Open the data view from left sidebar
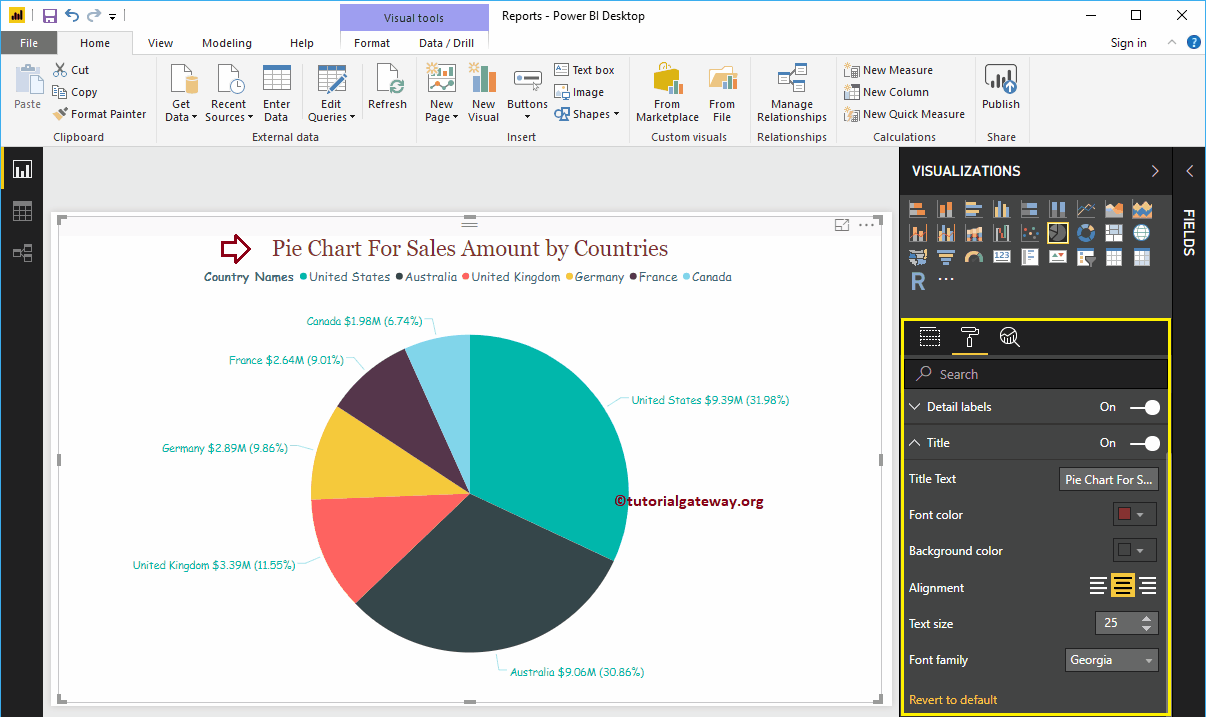Screen dimensions: 1206x717 (23, 211)
